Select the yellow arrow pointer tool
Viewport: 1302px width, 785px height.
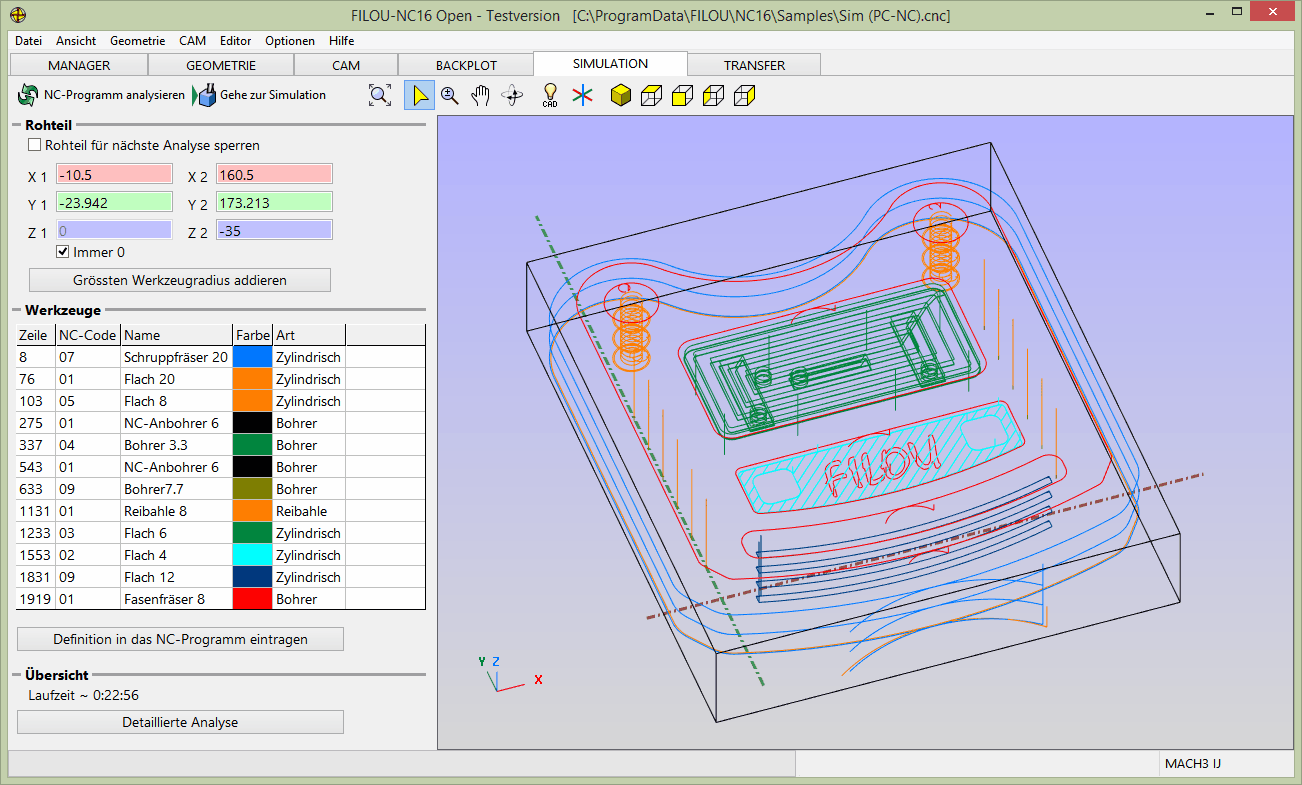click(420, 95)
